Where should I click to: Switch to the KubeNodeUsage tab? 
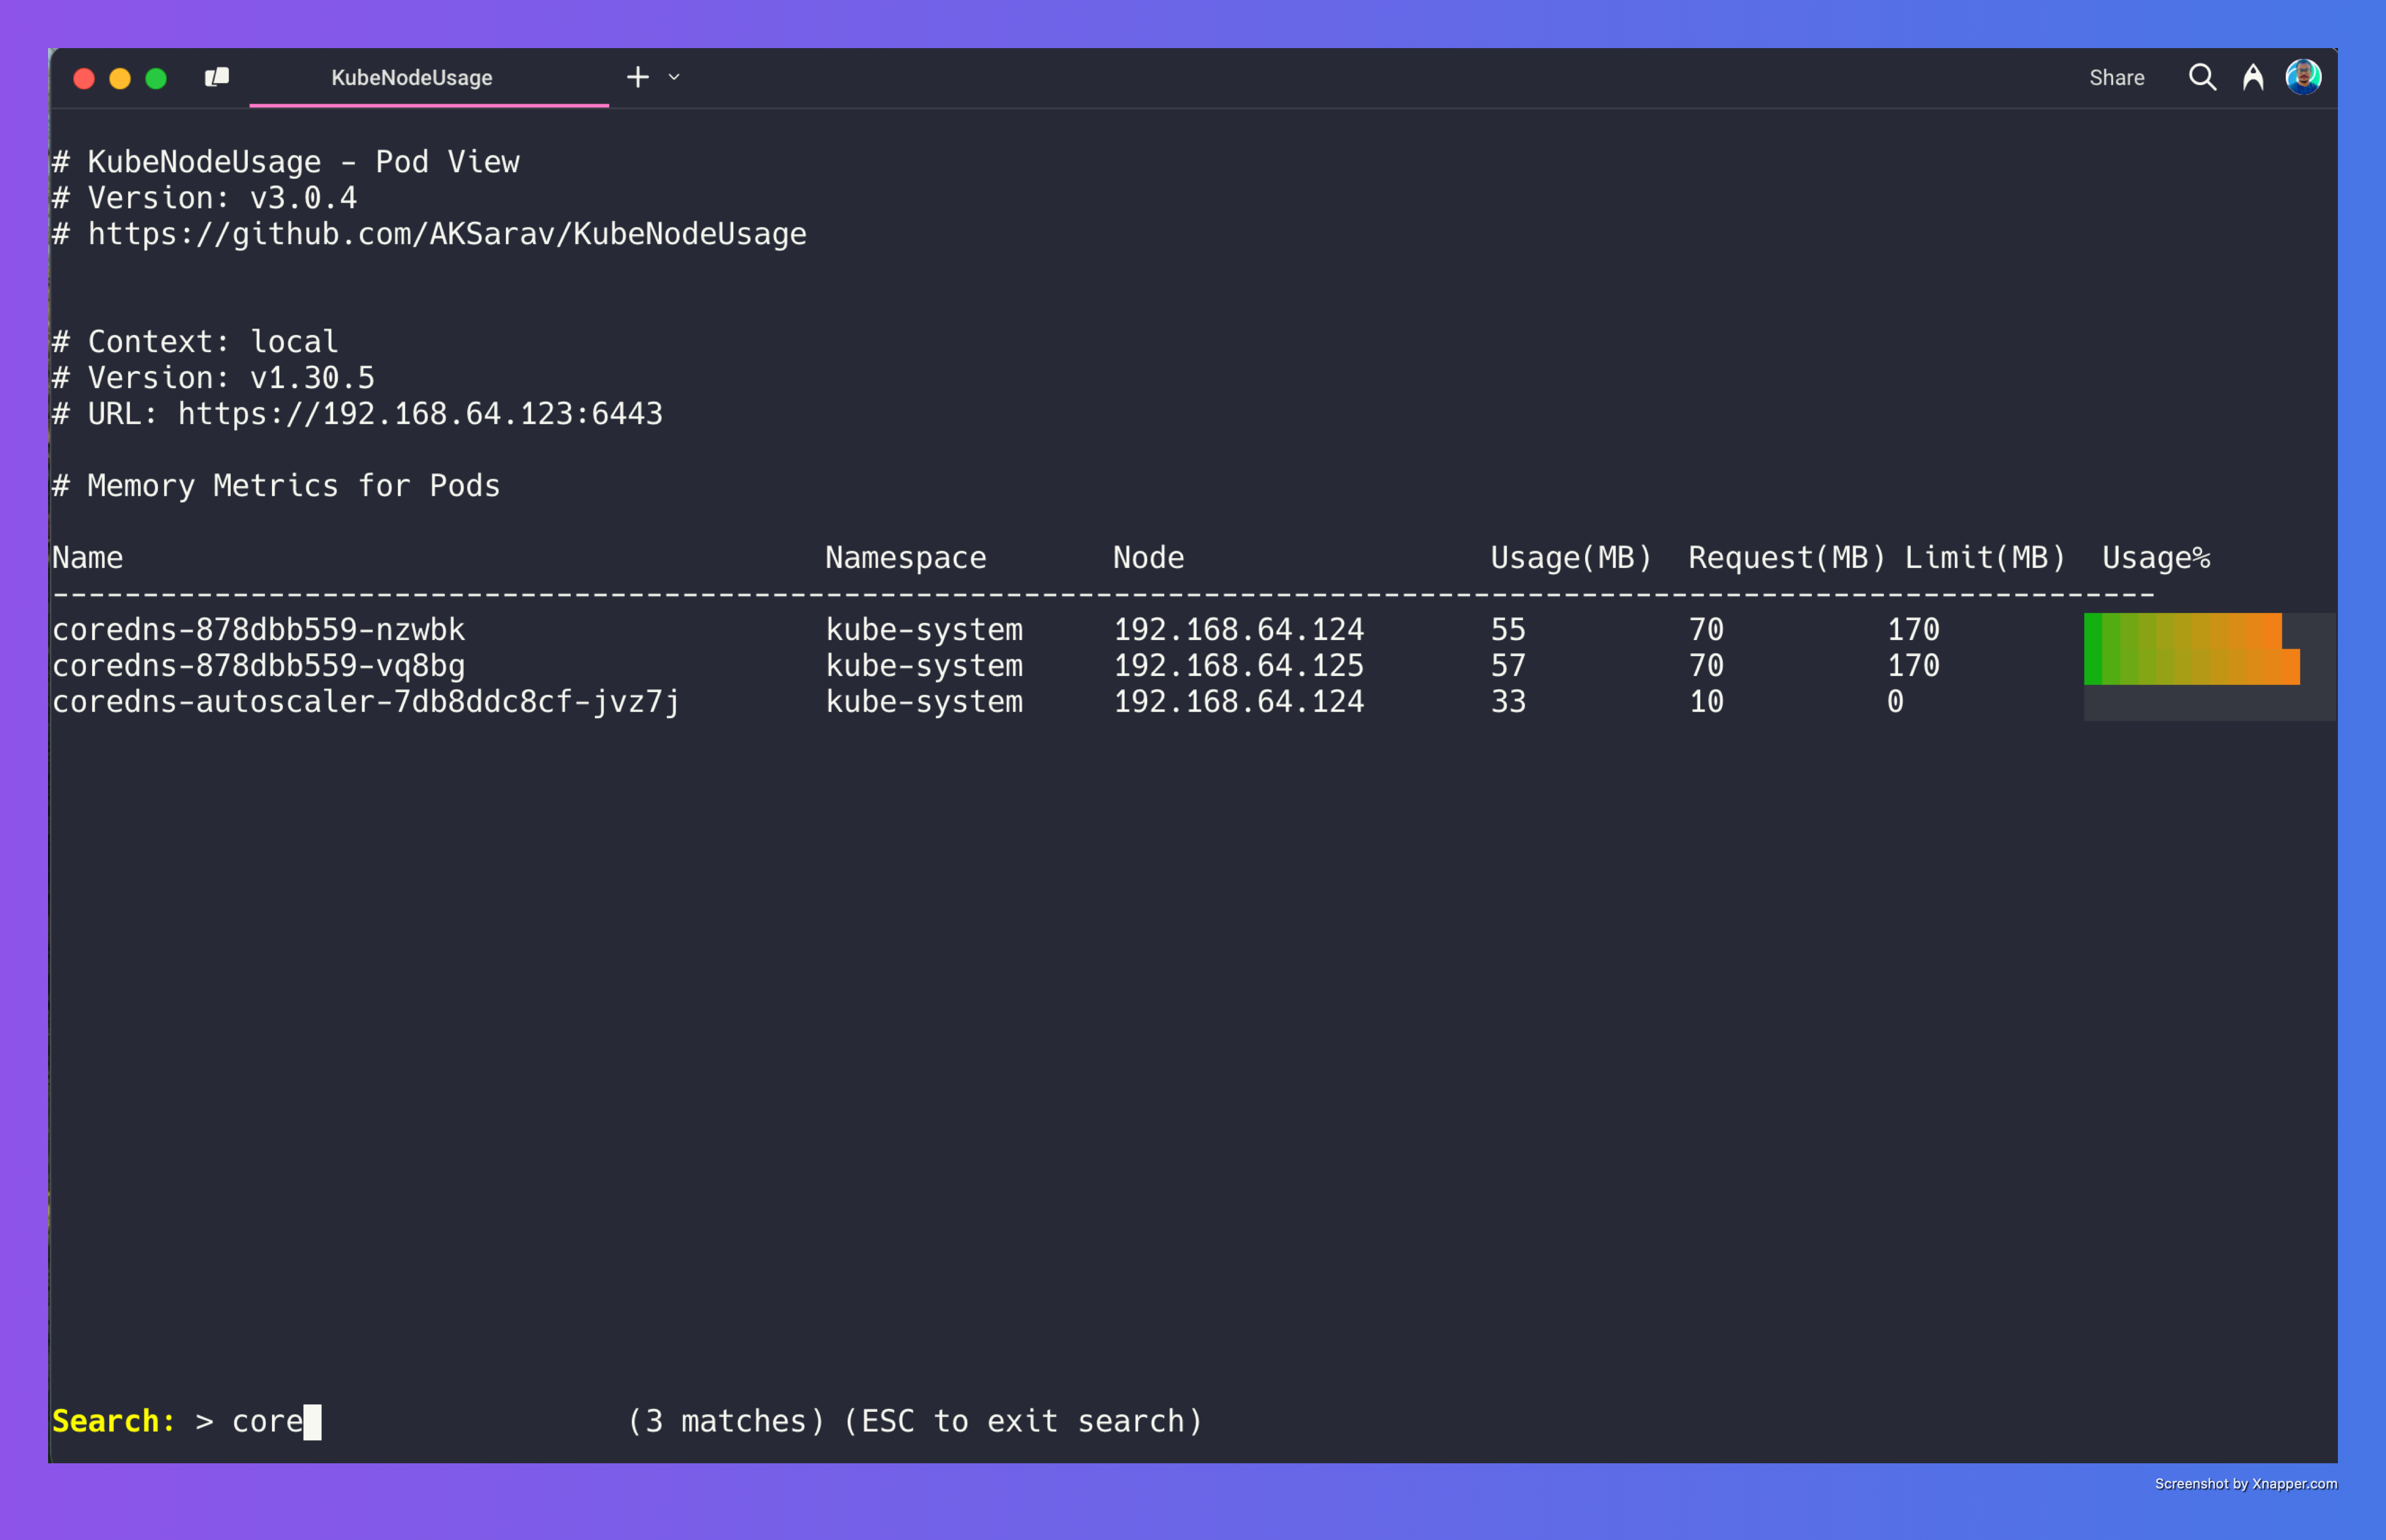coord(412,78)
